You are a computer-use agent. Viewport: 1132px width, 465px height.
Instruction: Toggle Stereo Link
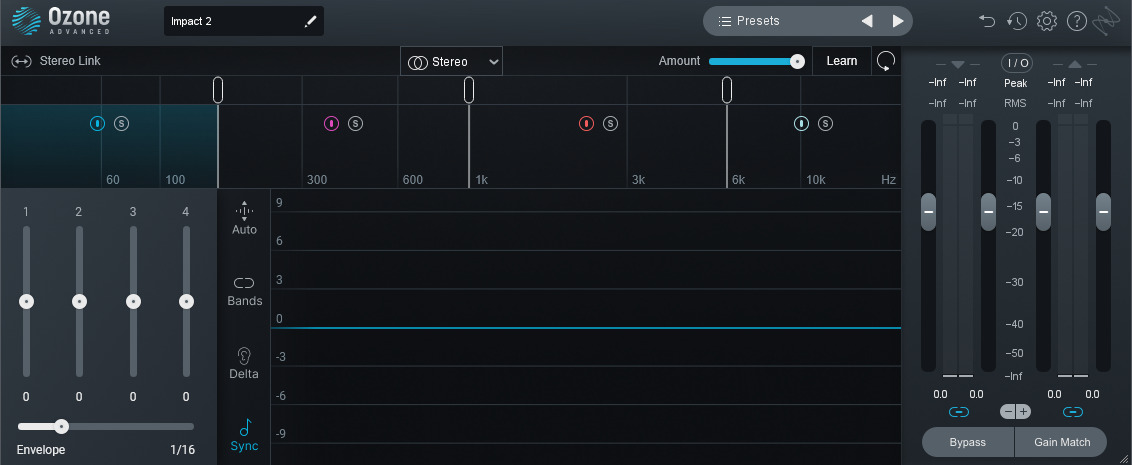pyautogui.click(x=56, y=61)
